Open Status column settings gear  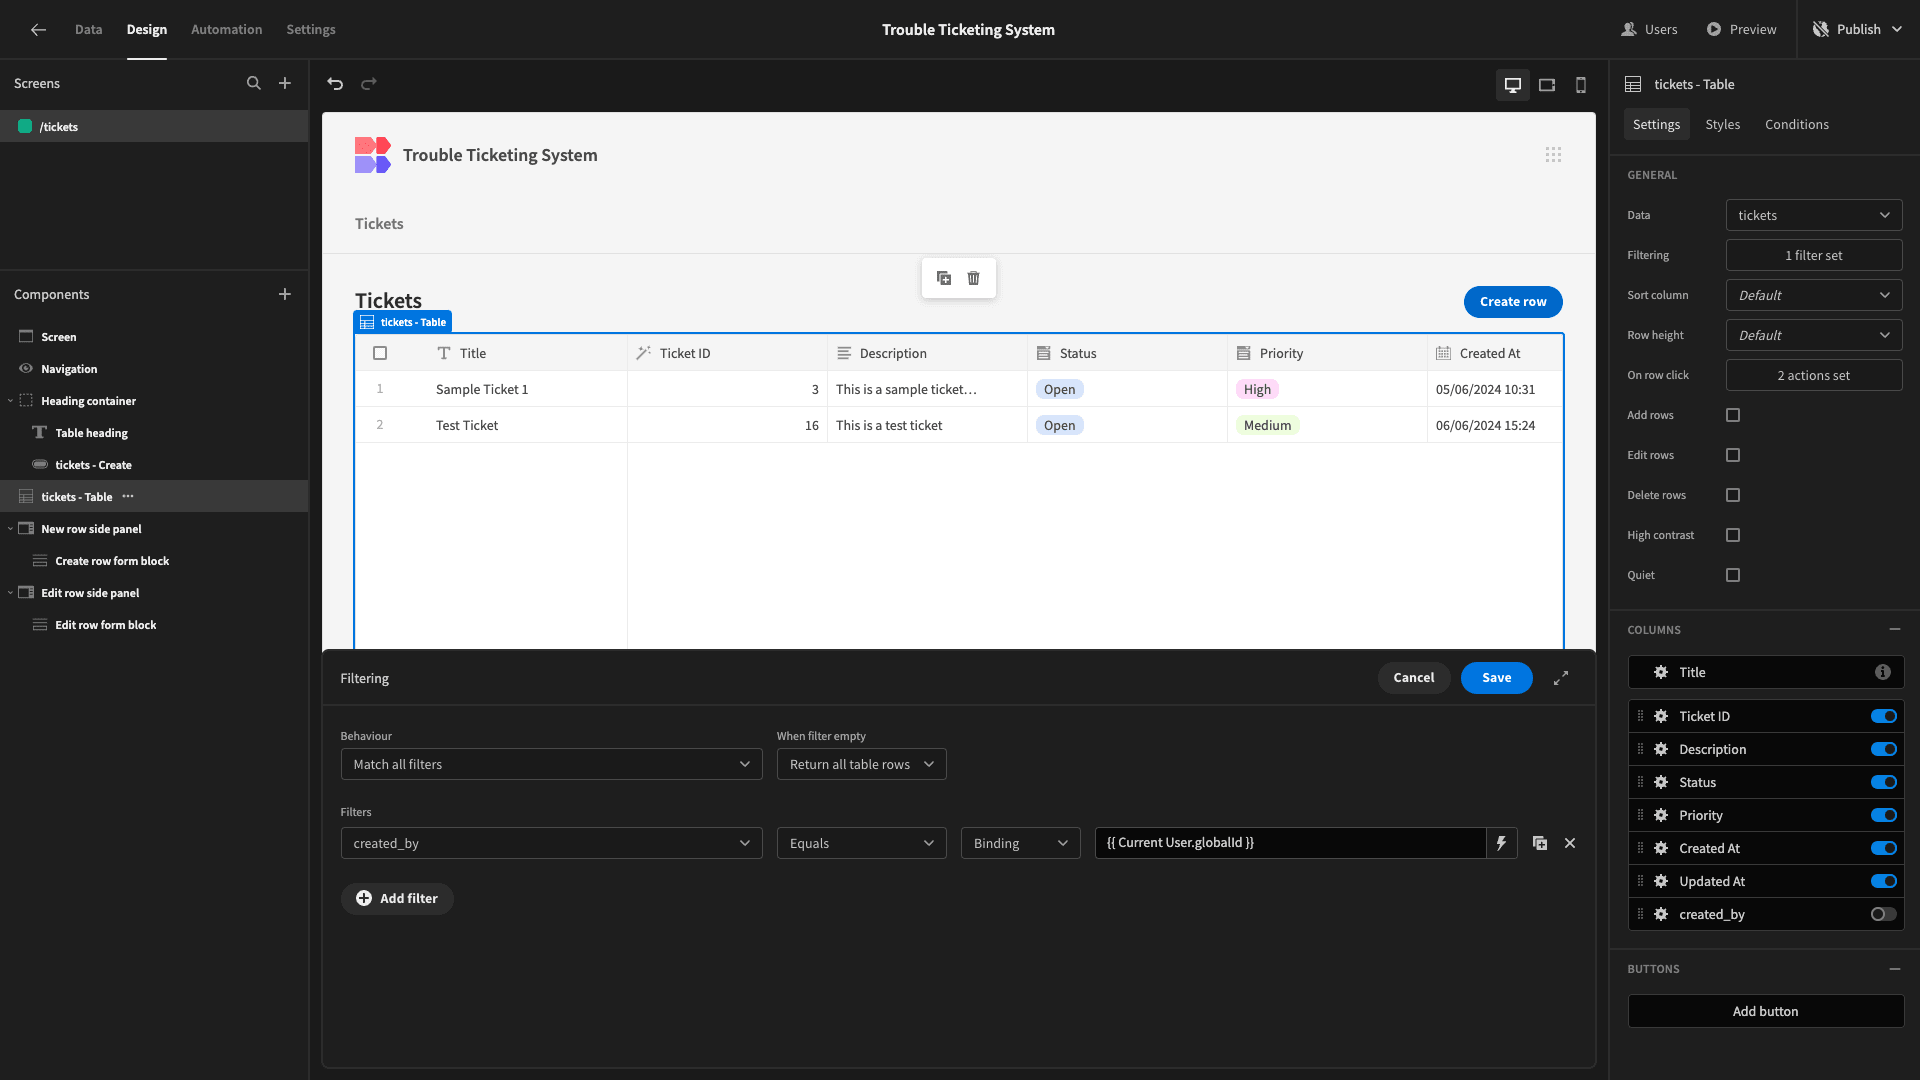[x=1661, y=782]
